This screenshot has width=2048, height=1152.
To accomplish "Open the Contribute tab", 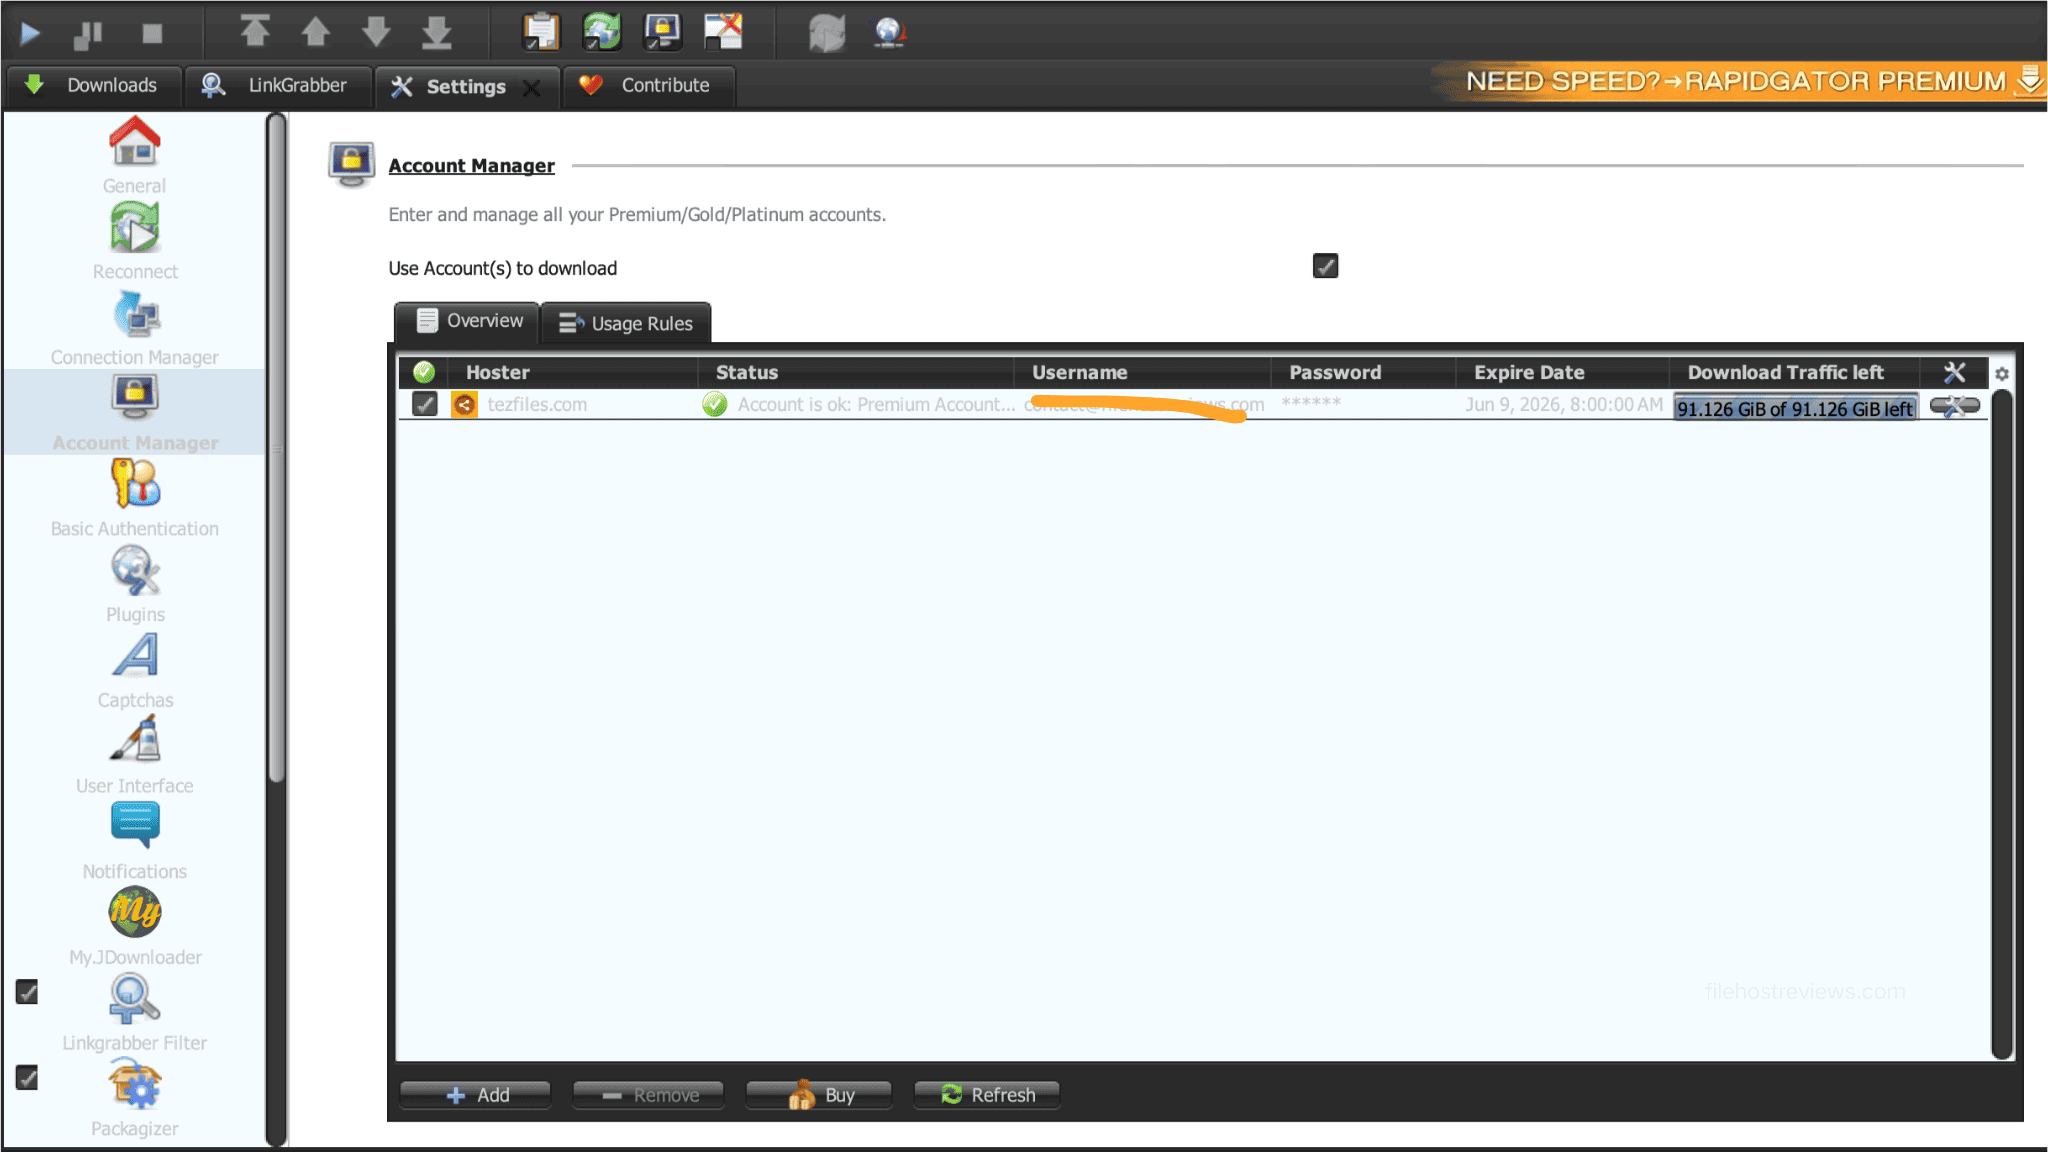I will (x=647, y=86).
